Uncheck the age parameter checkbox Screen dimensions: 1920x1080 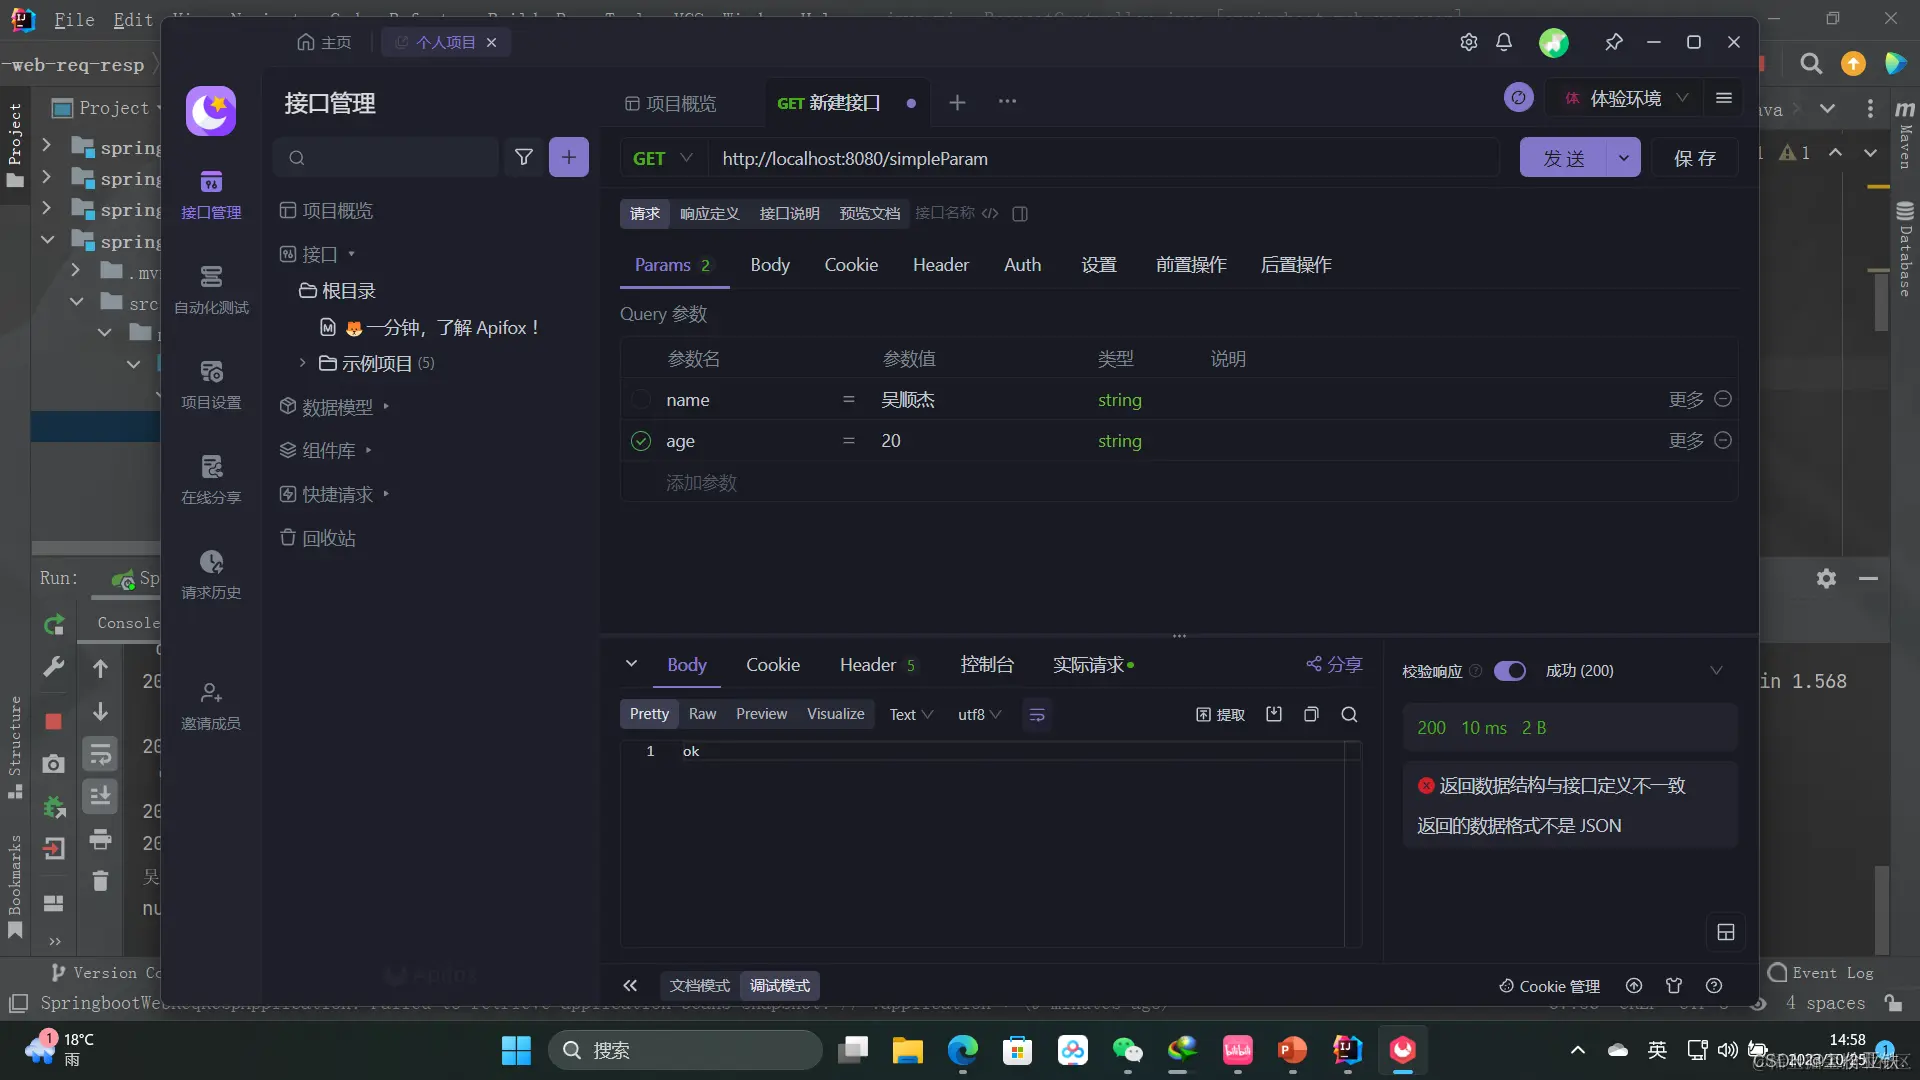[641, 441]
